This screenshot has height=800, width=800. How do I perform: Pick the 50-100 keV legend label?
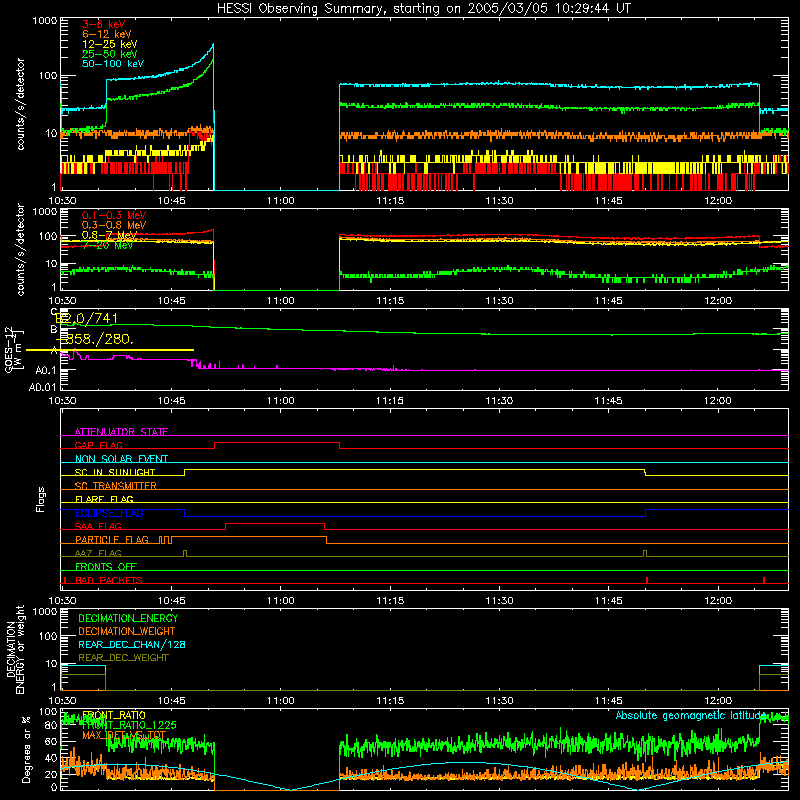tap(113, 64)
